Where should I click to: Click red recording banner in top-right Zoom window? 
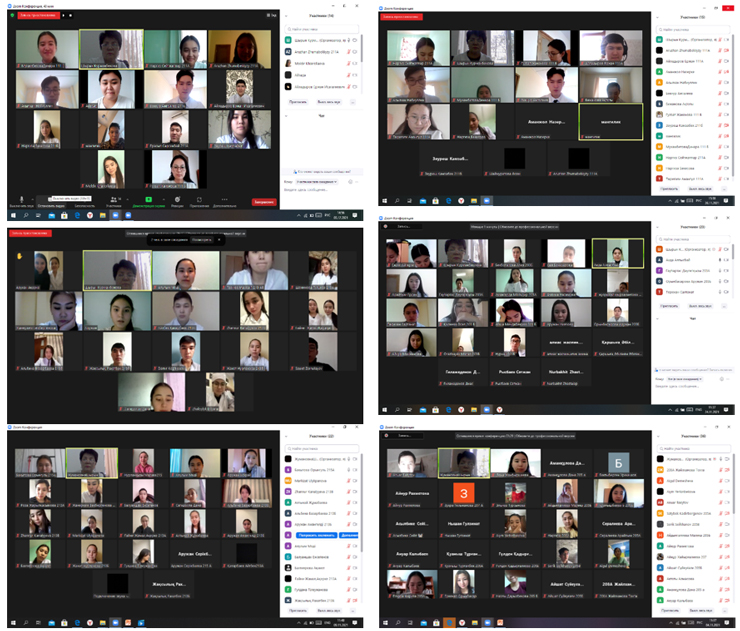click(x=401, y=17)
